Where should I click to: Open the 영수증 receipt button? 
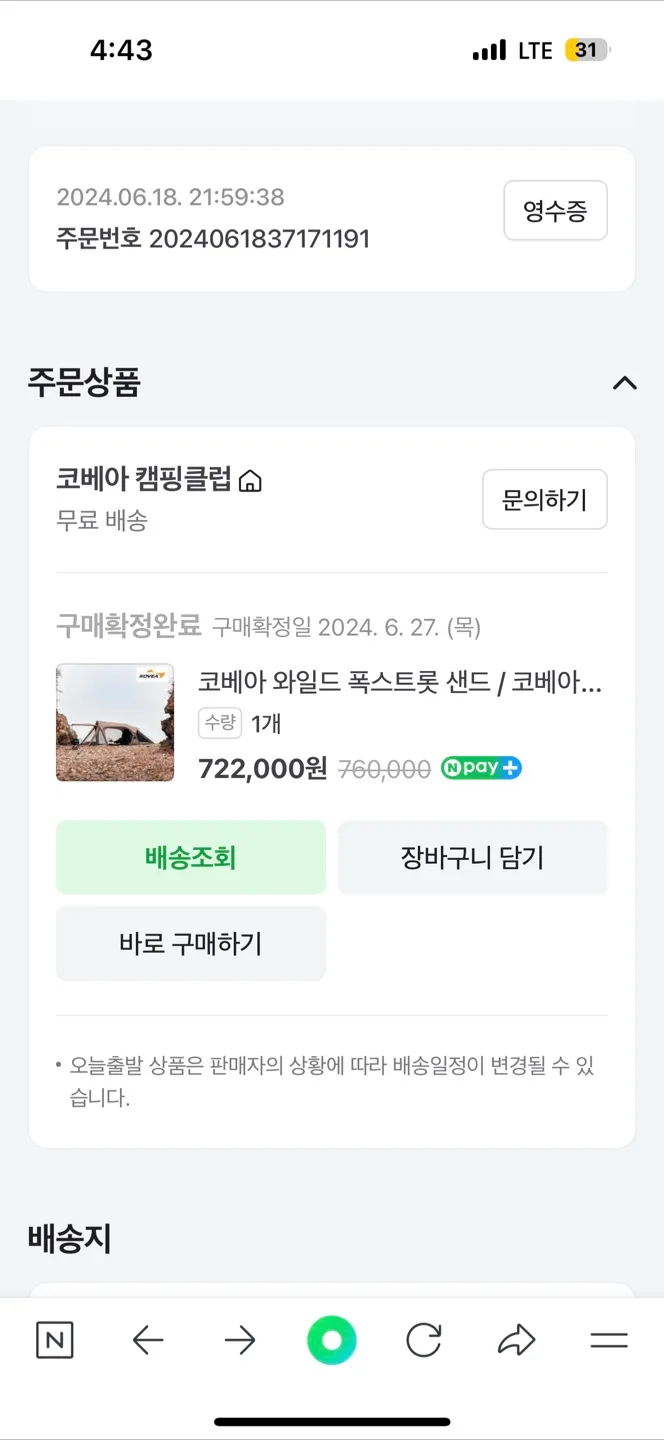[555, 210]
